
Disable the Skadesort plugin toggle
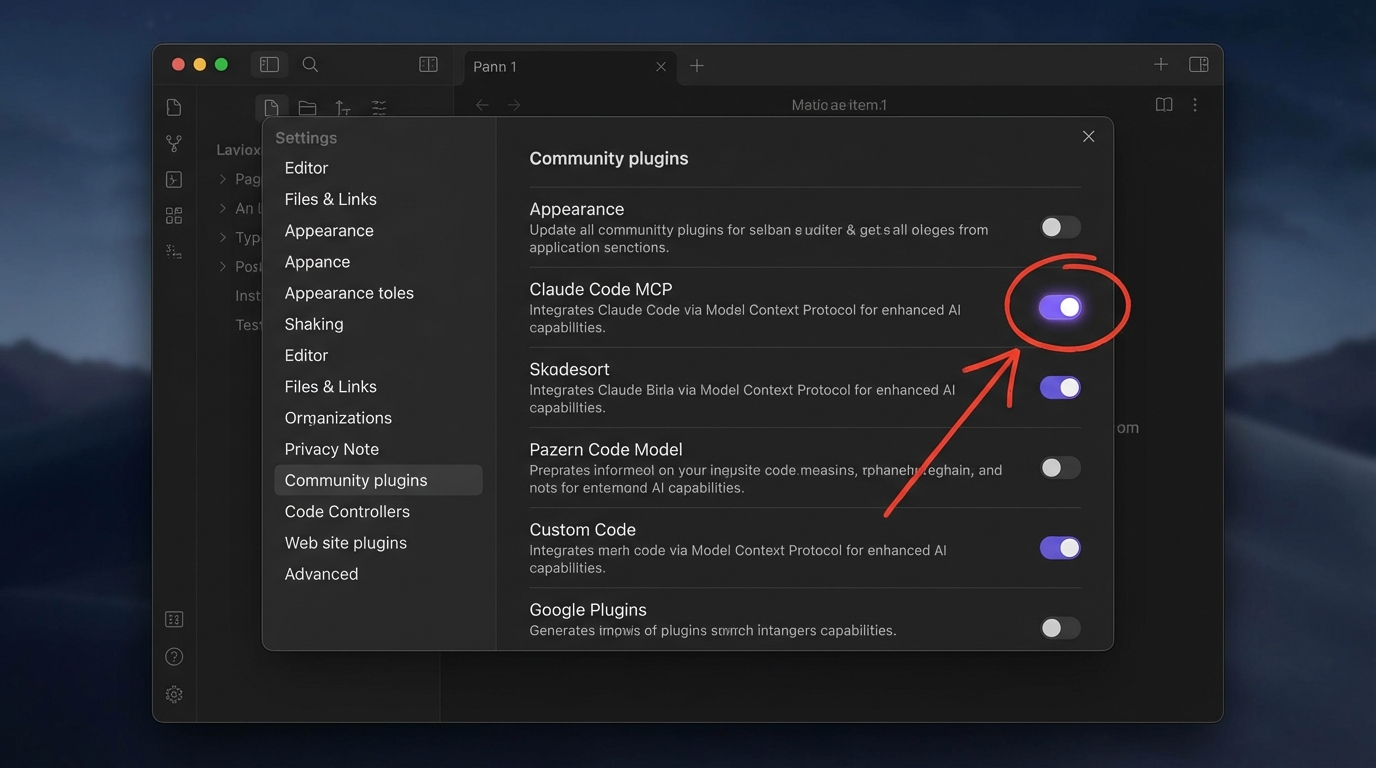pos(1060,387)
